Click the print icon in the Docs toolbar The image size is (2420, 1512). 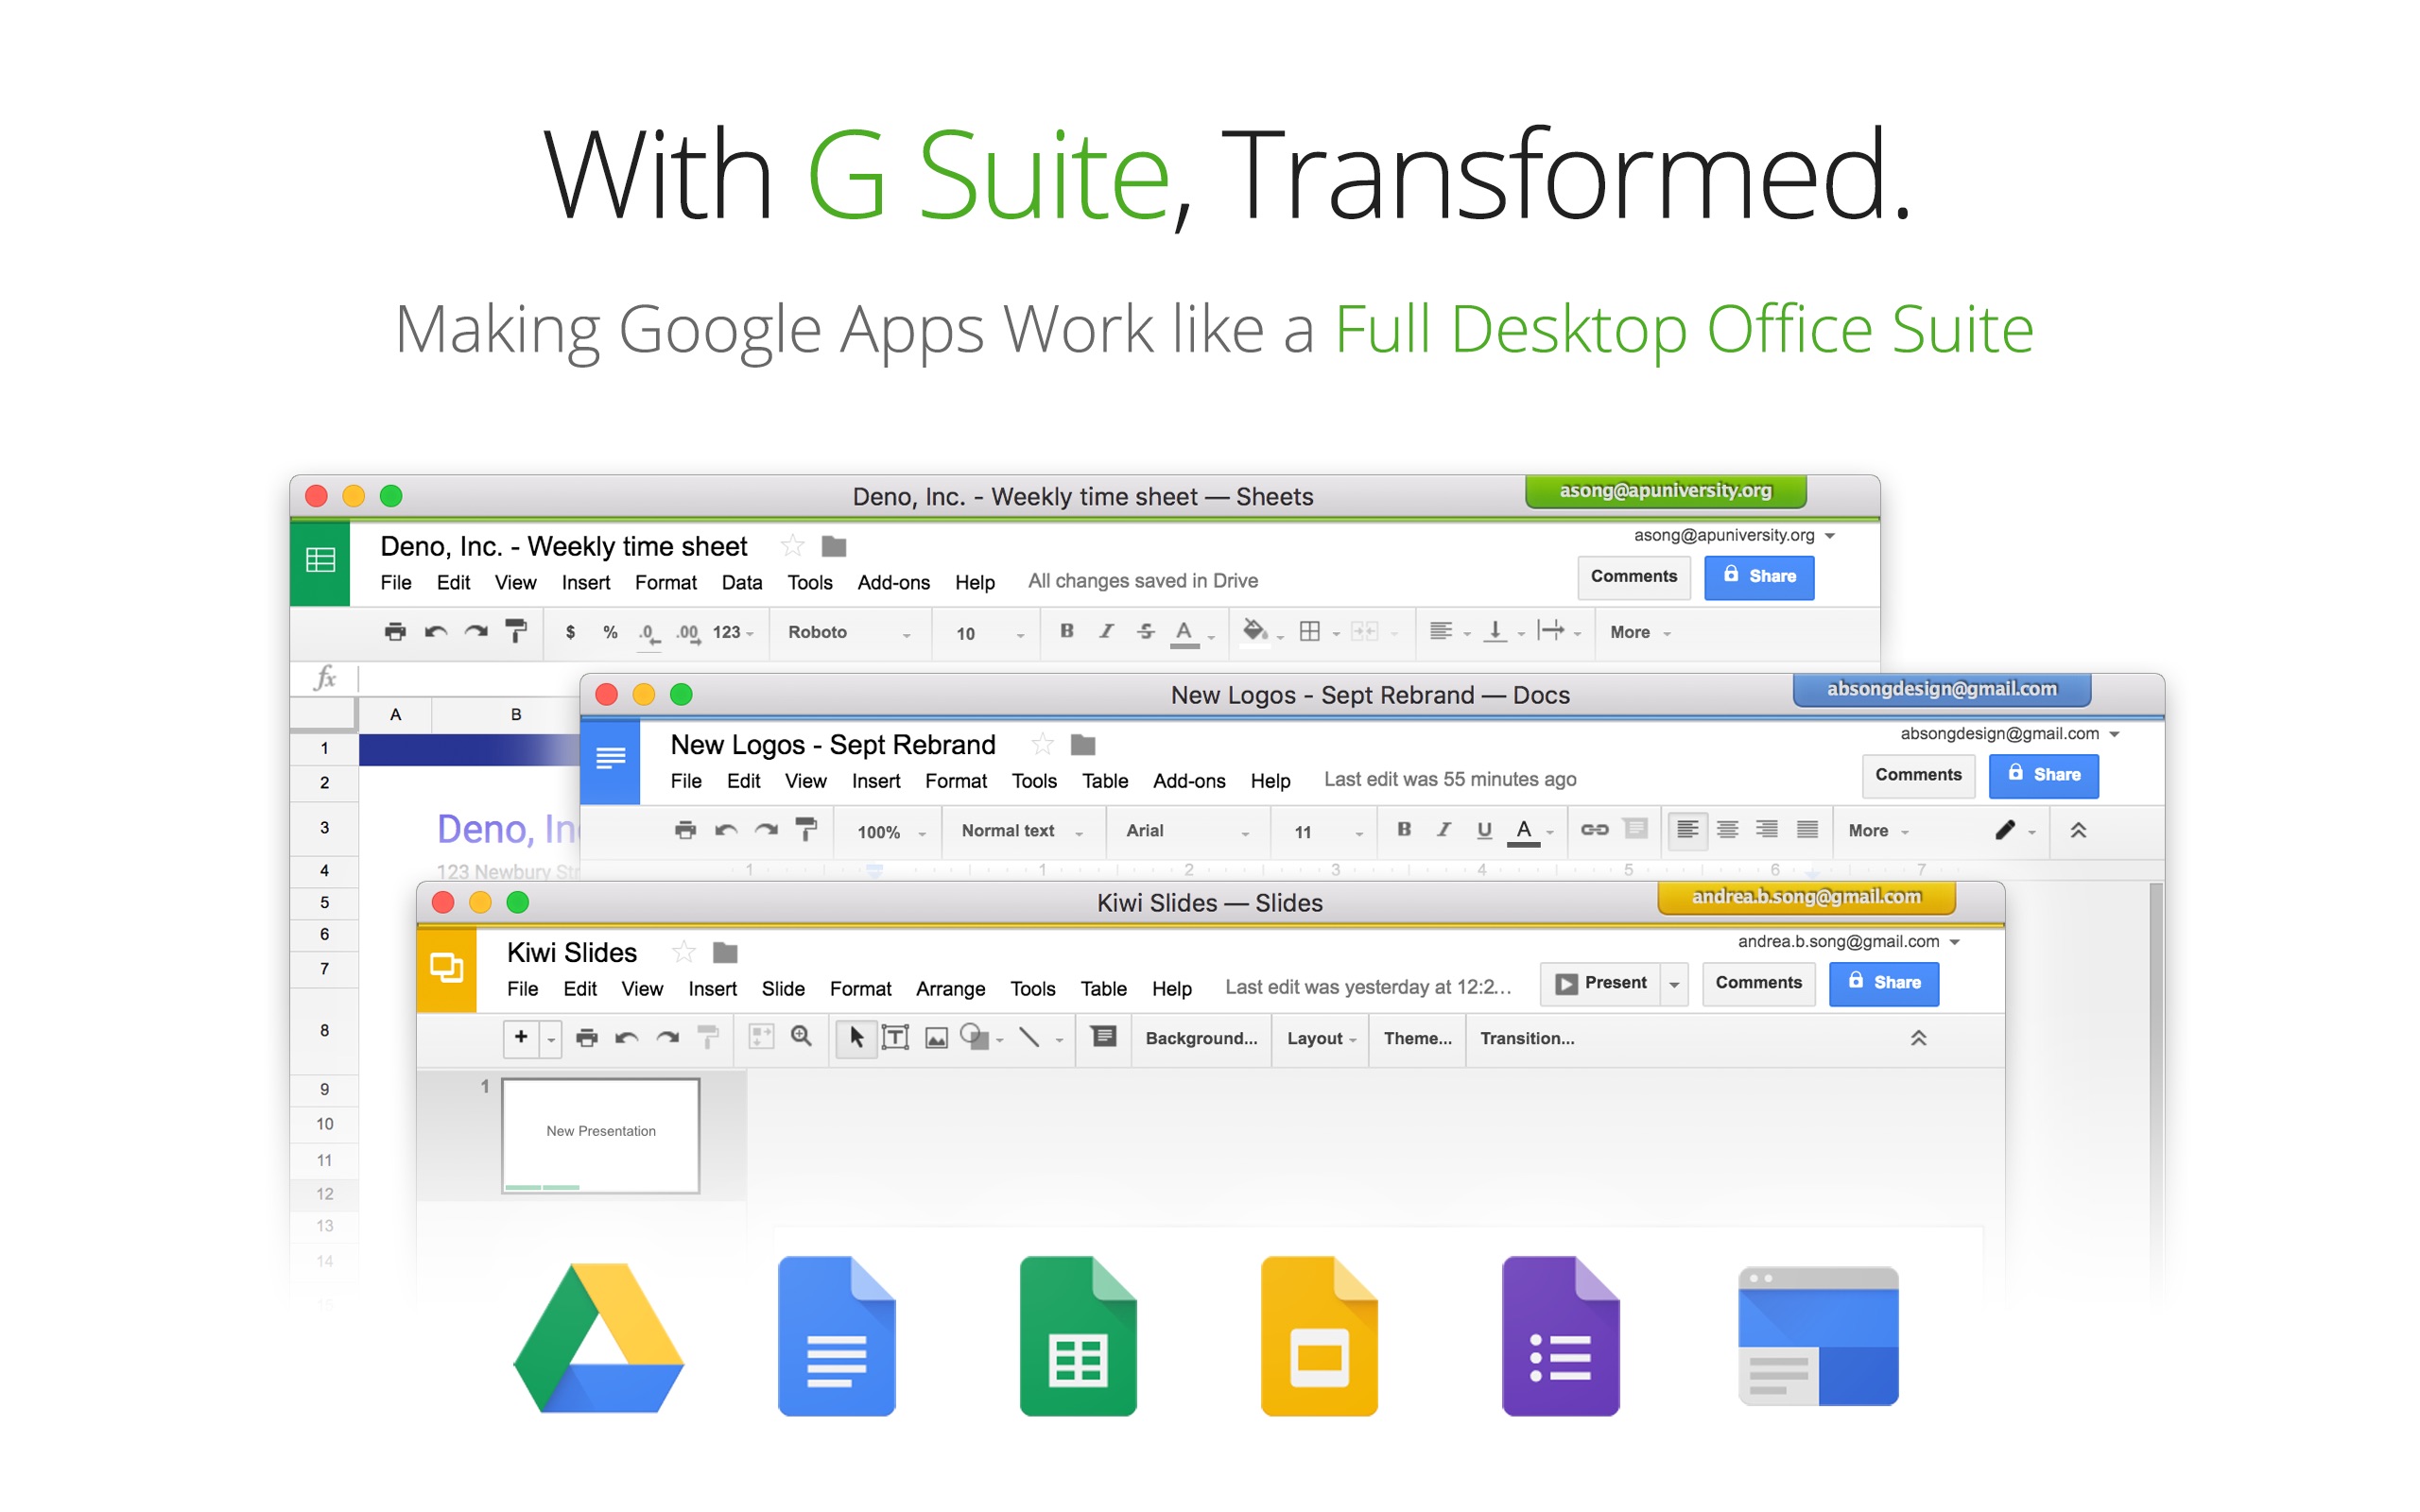[x=685, y=830]
